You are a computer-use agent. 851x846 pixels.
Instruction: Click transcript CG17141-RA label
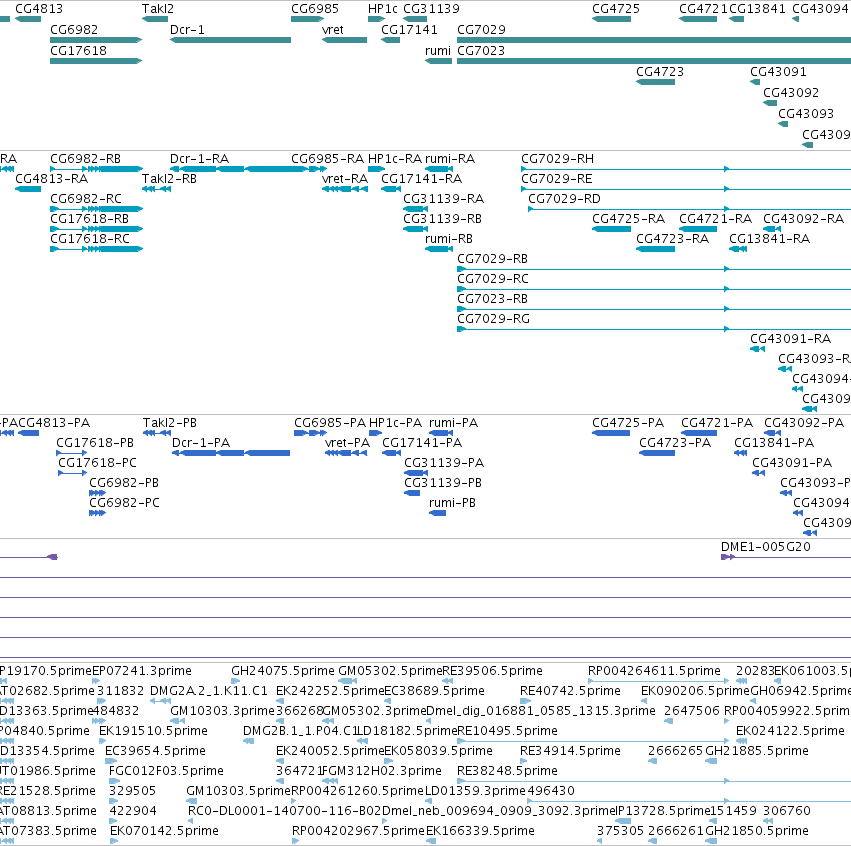point(421,179)
